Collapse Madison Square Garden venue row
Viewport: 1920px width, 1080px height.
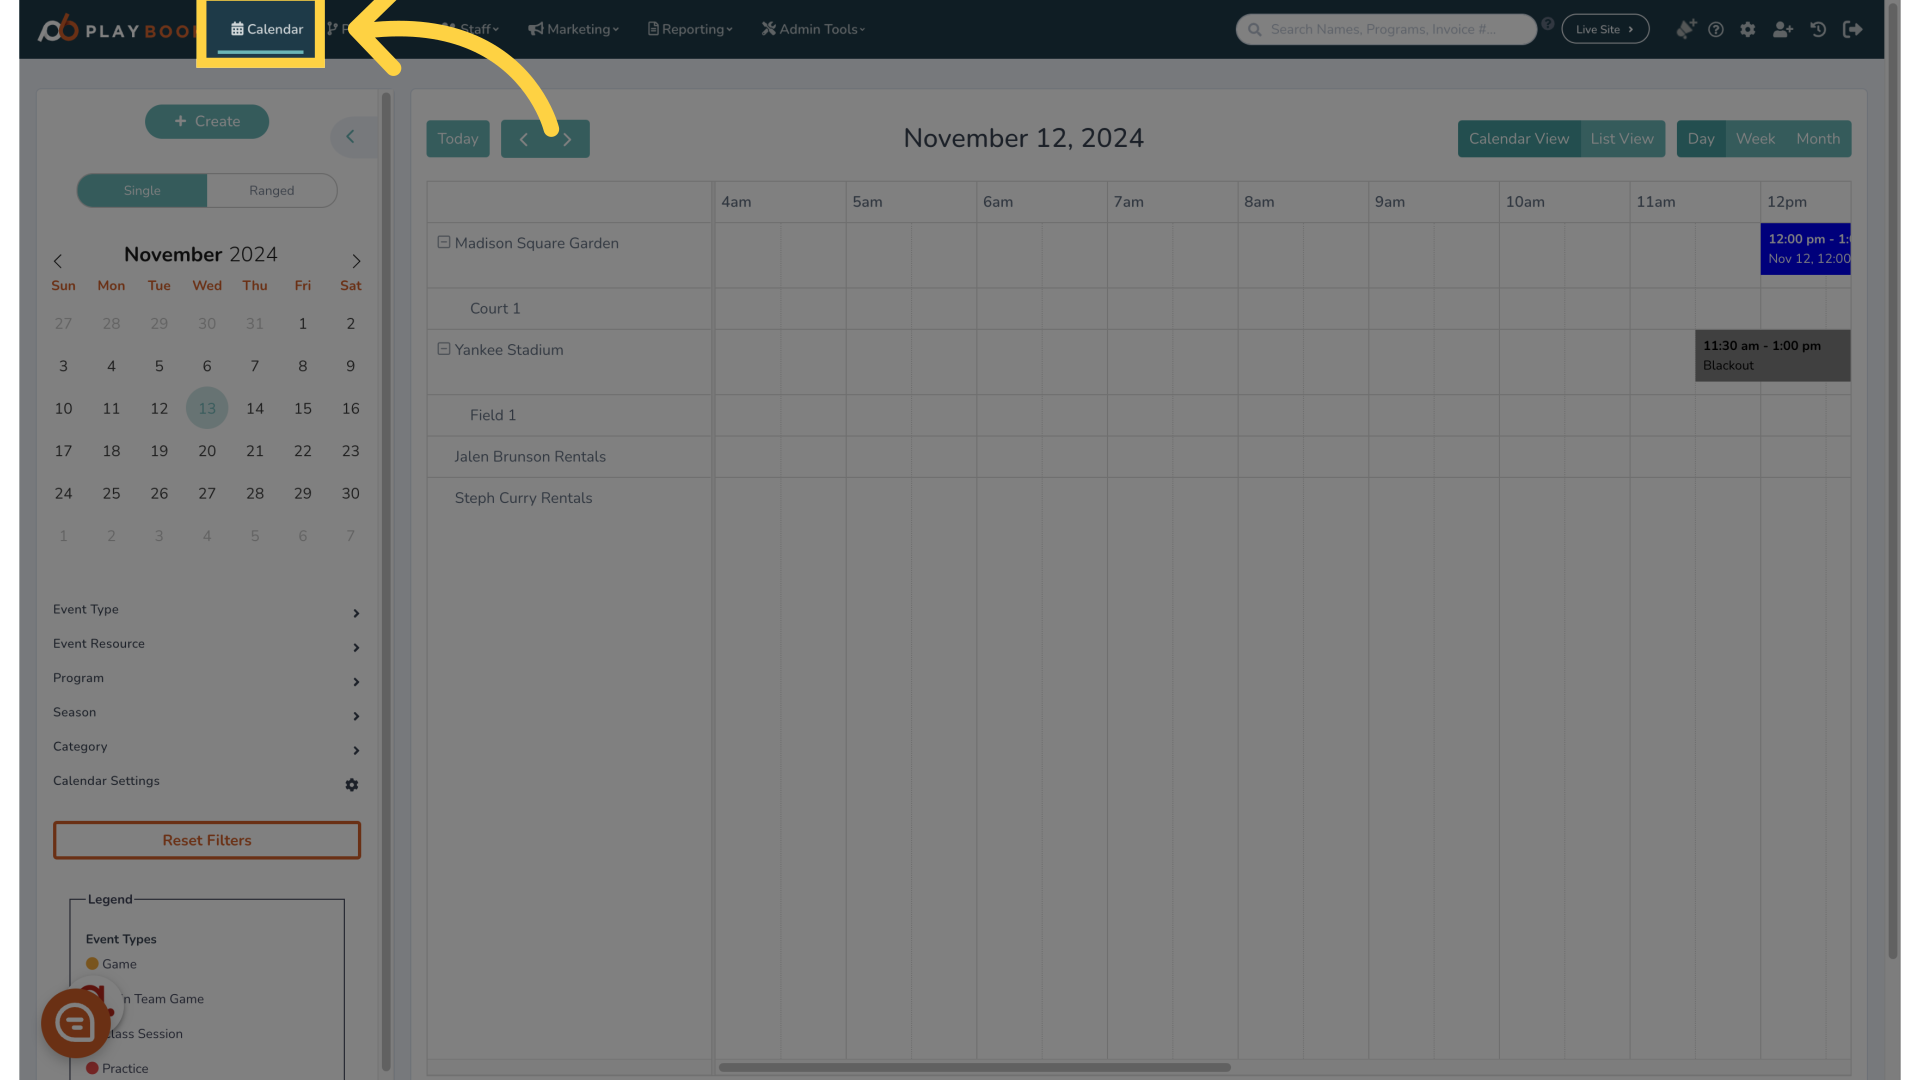(443, 241)
